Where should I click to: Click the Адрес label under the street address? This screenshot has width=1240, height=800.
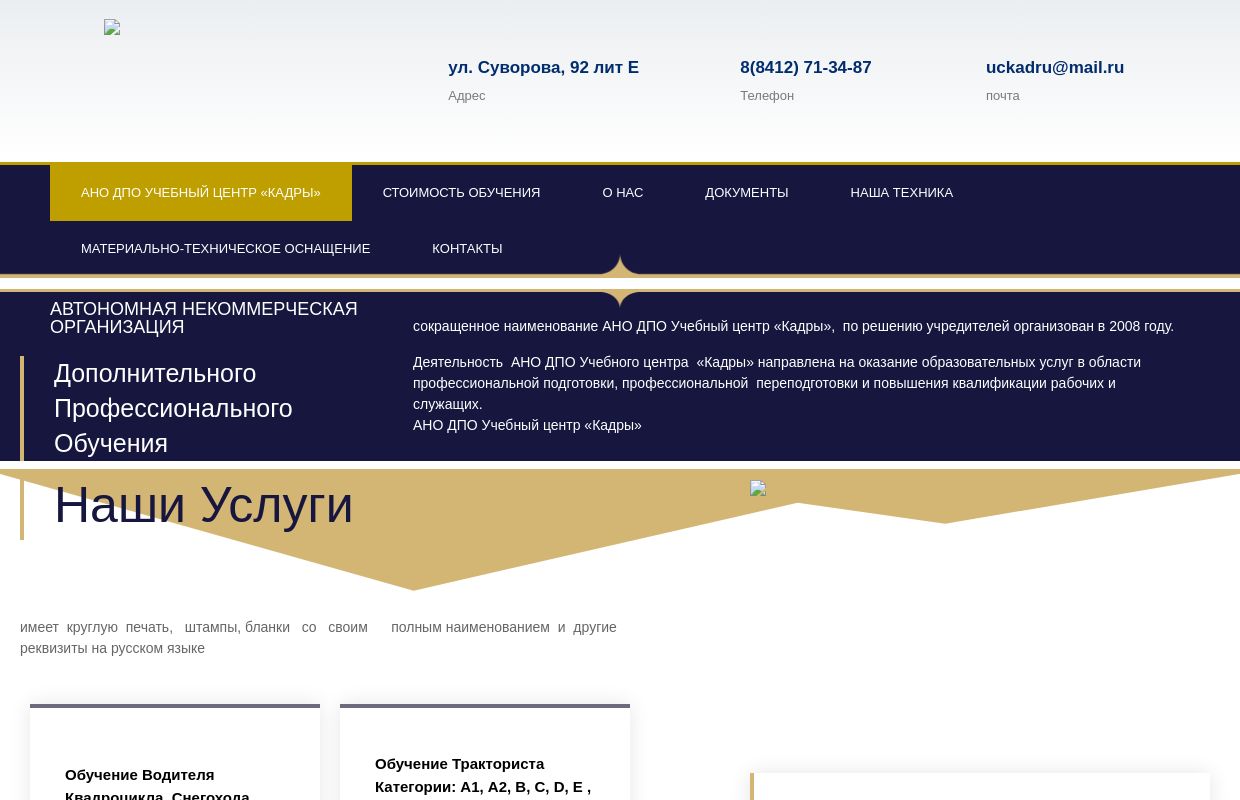point(467,95)
